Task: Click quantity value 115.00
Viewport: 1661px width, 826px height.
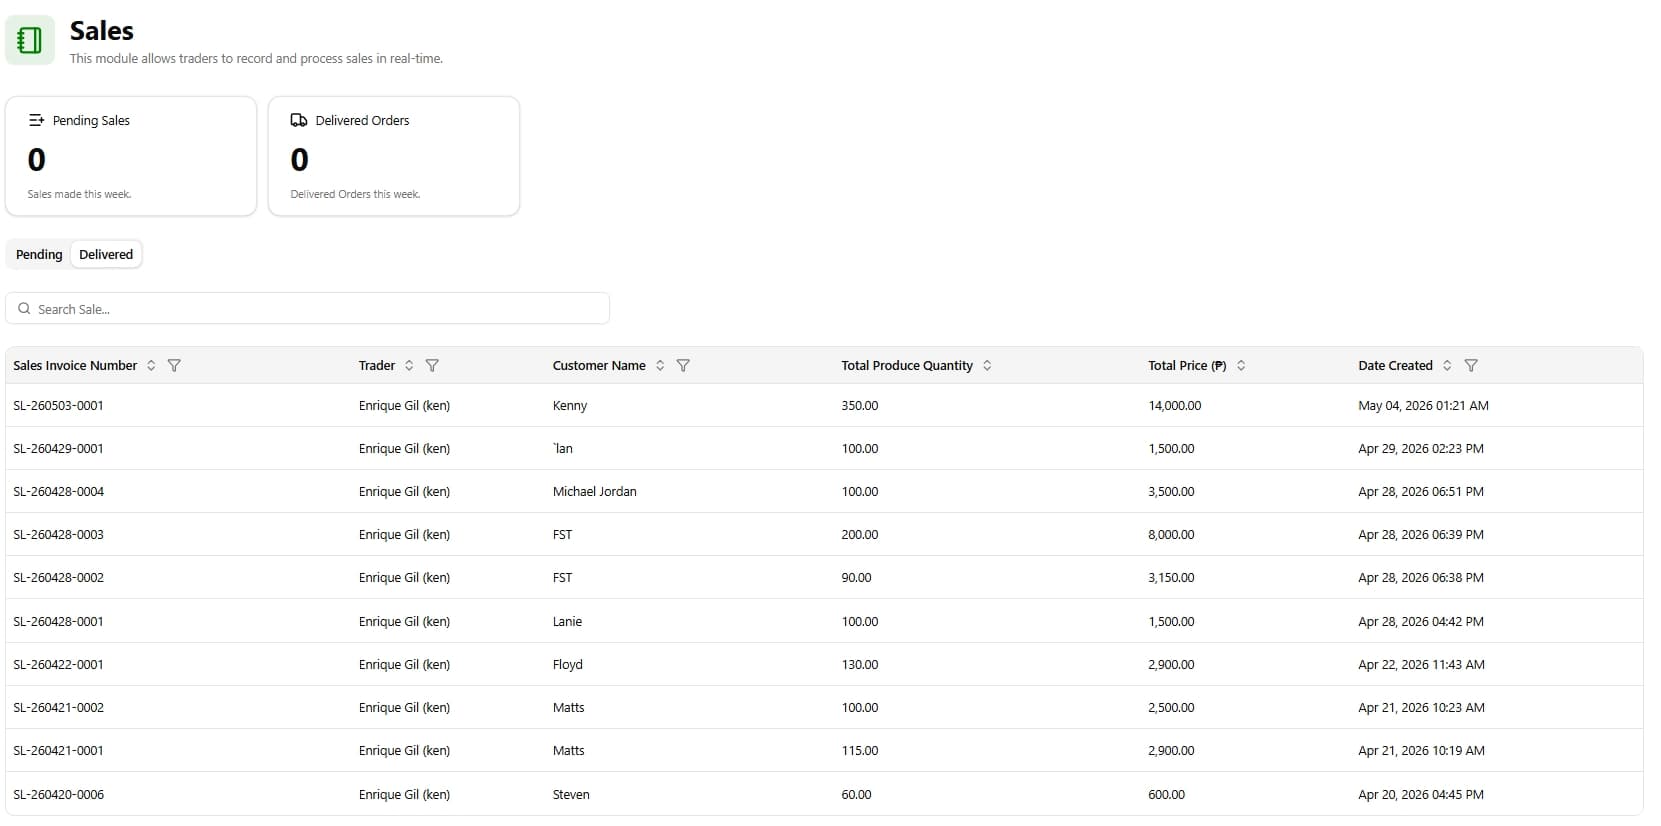Action: coord(860,750)
